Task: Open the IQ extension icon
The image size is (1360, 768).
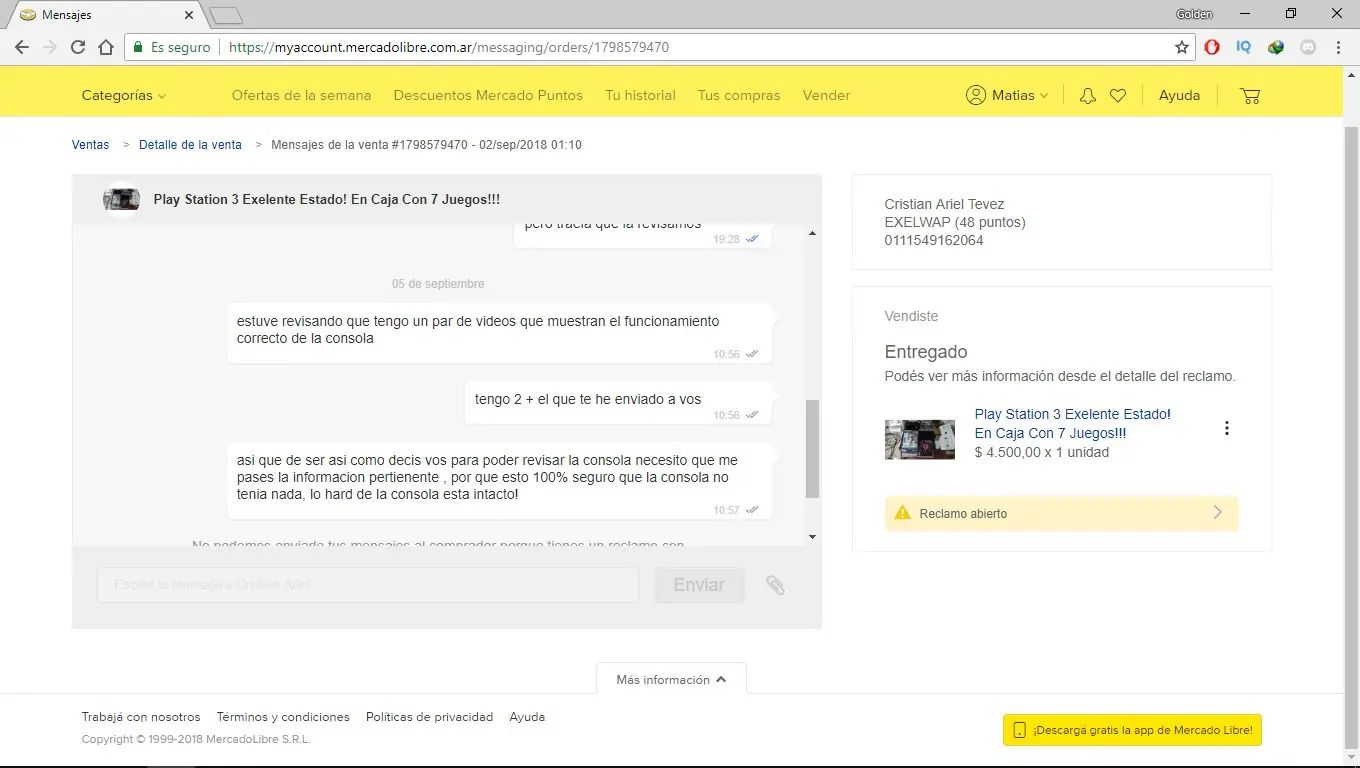Action: (x=1244, y=47)
